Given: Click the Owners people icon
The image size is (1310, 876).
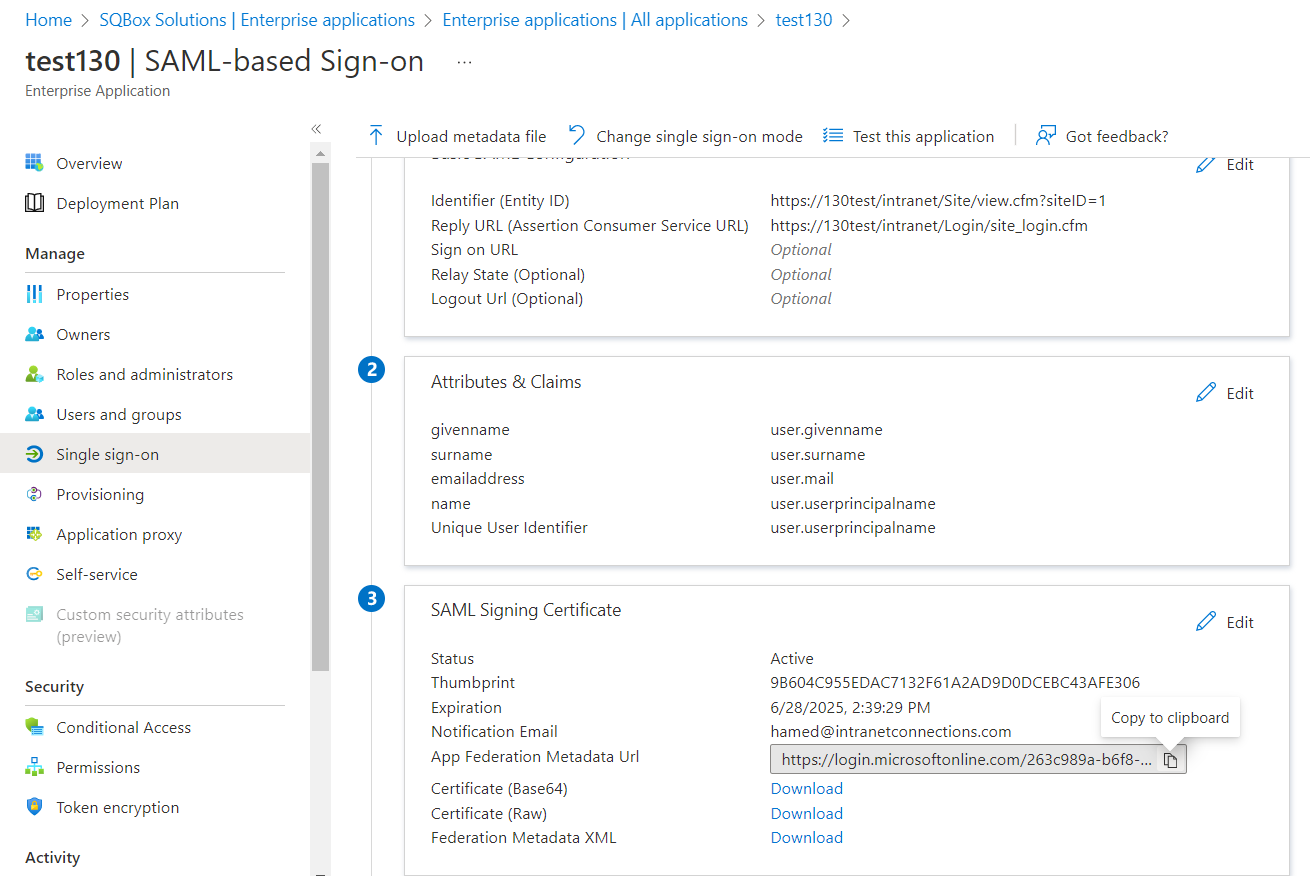Looking at the screenshot, I should tap(34, 334).
